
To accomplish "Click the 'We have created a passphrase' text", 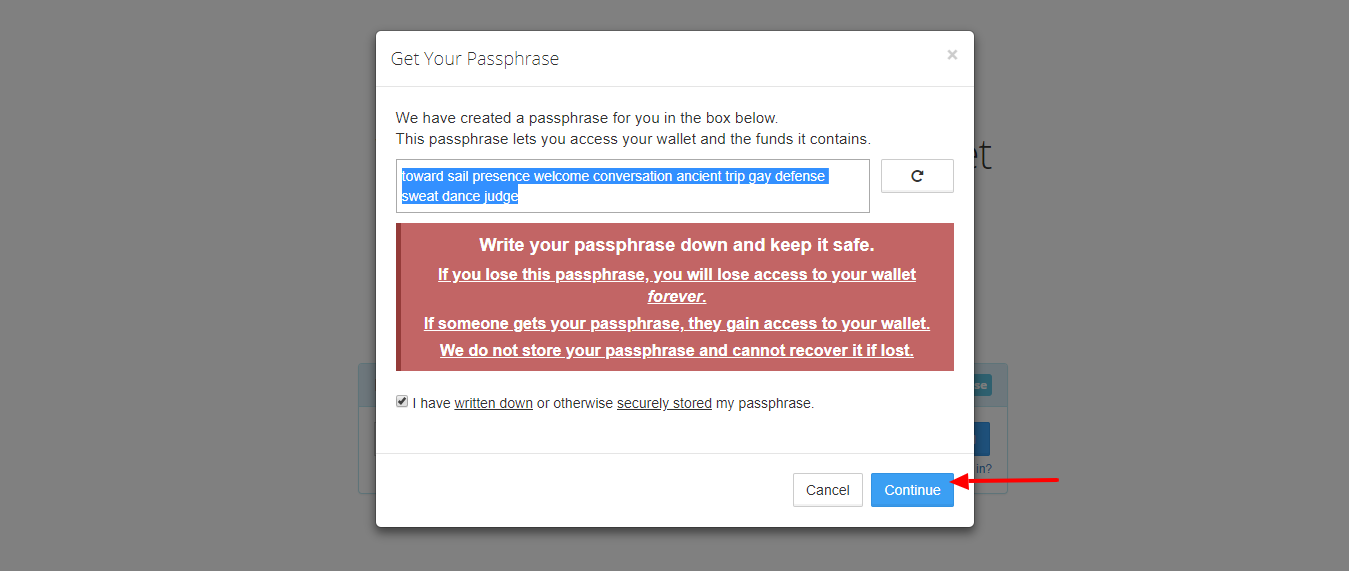I will [586, 118].
